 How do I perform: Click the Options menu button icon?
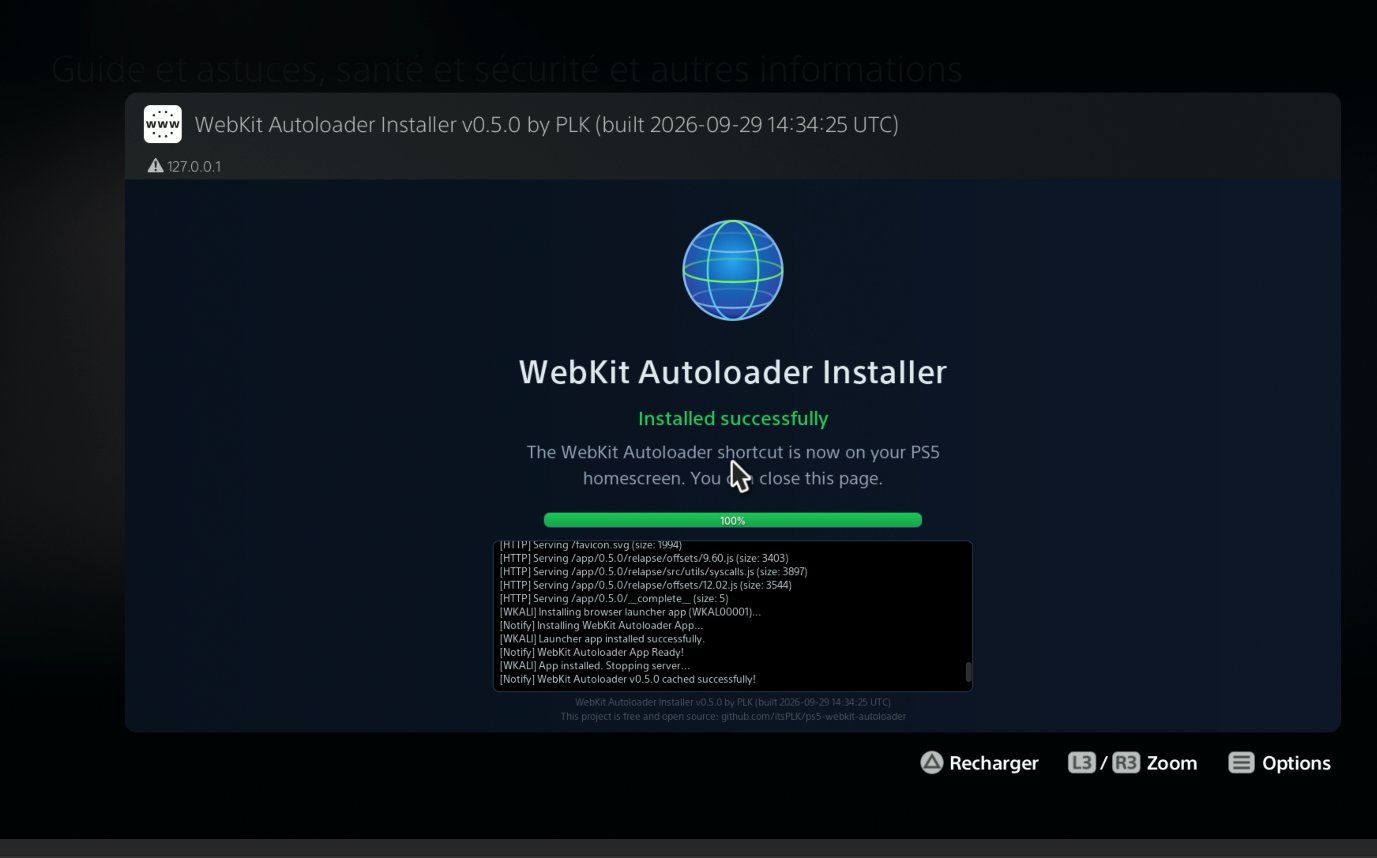click(1241, 763)
